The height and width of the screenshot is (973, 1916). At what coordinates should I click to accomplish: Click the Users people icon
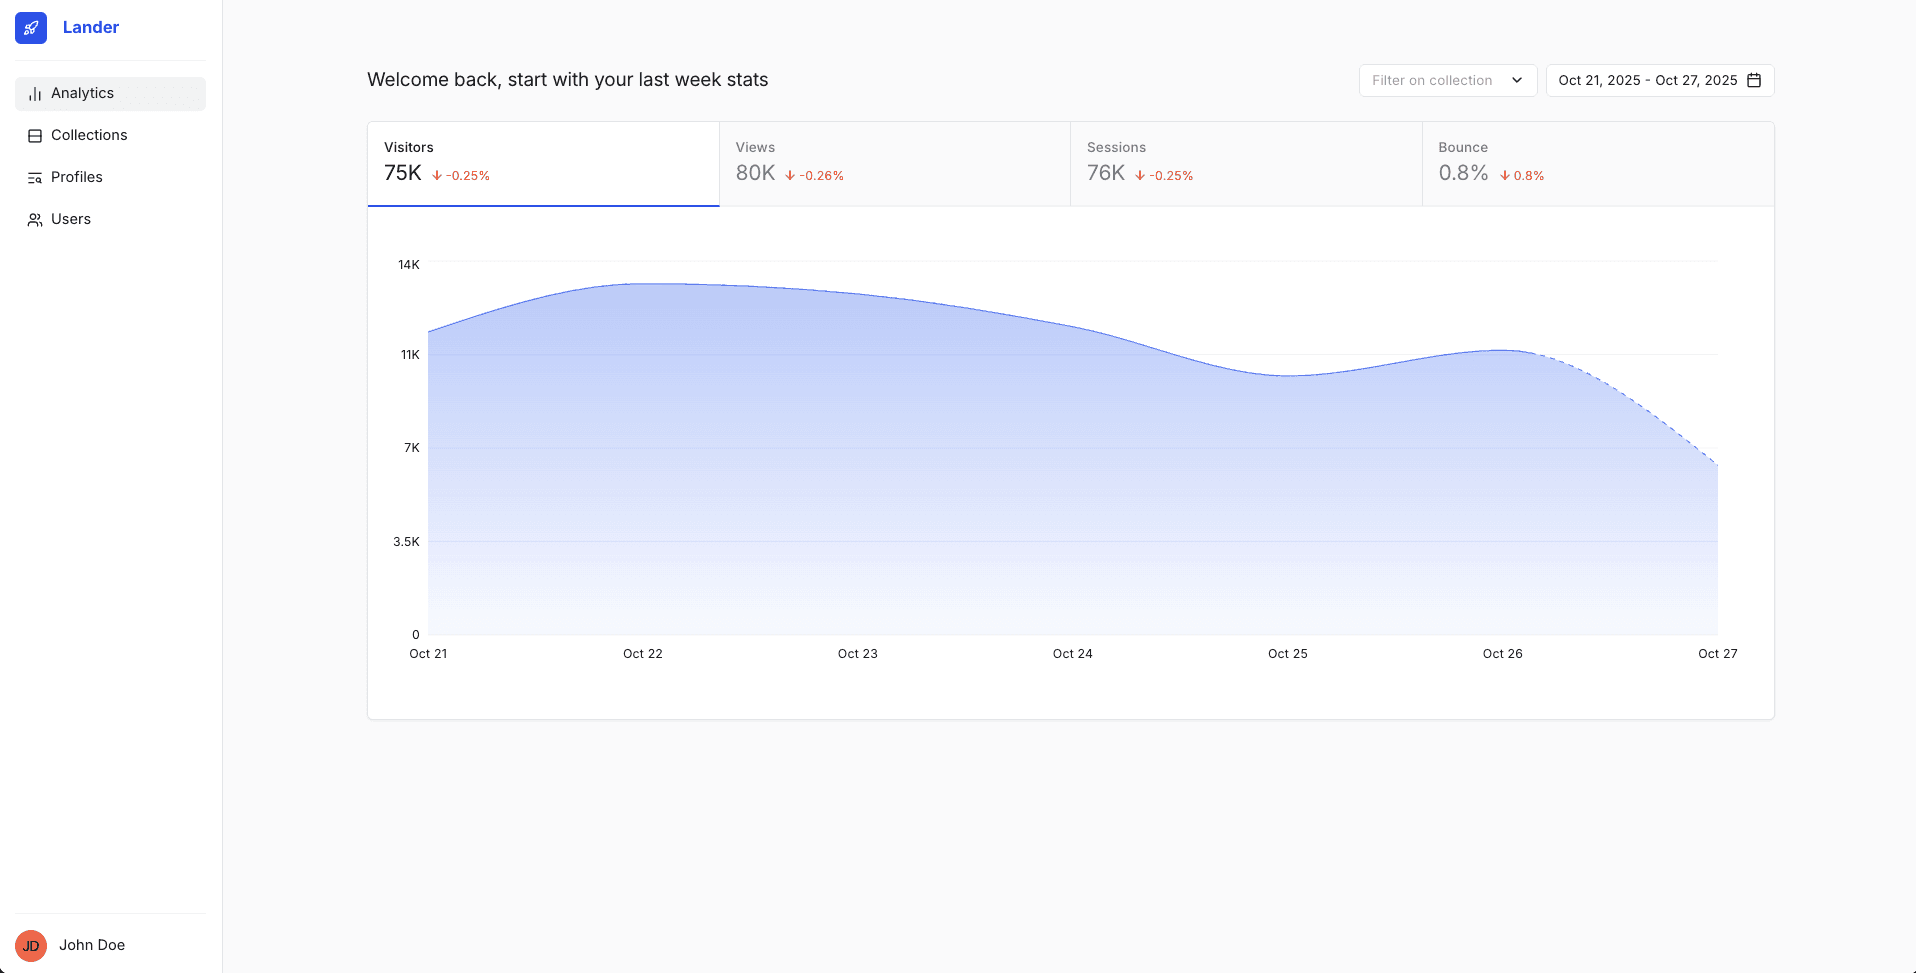click(x=35, y=219)
